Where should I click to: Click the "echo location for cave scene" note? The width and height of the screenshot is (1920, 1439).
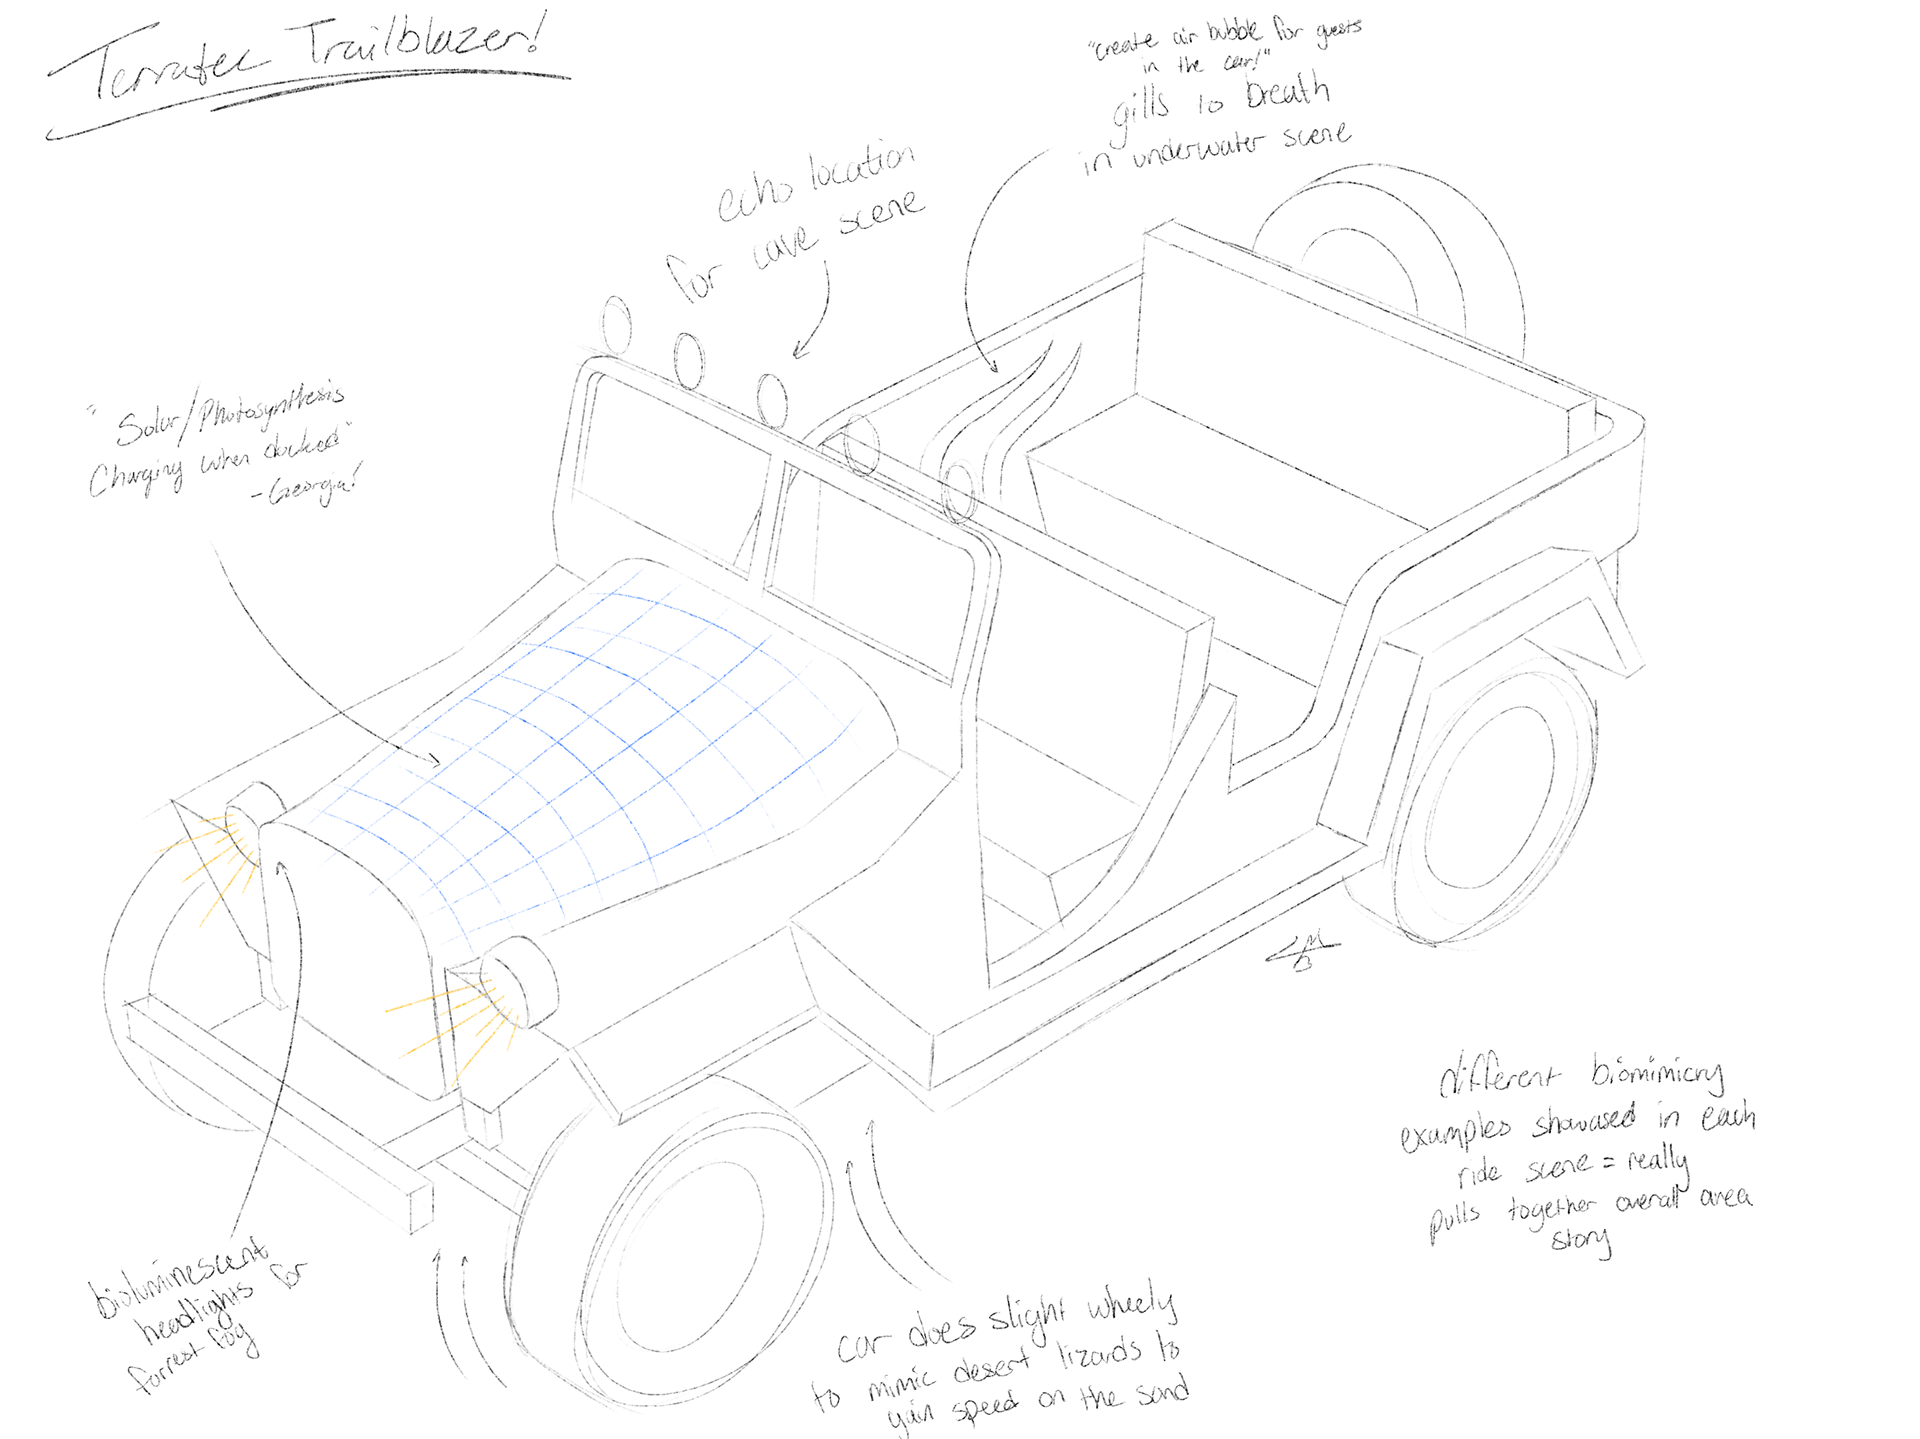(796, 222)
